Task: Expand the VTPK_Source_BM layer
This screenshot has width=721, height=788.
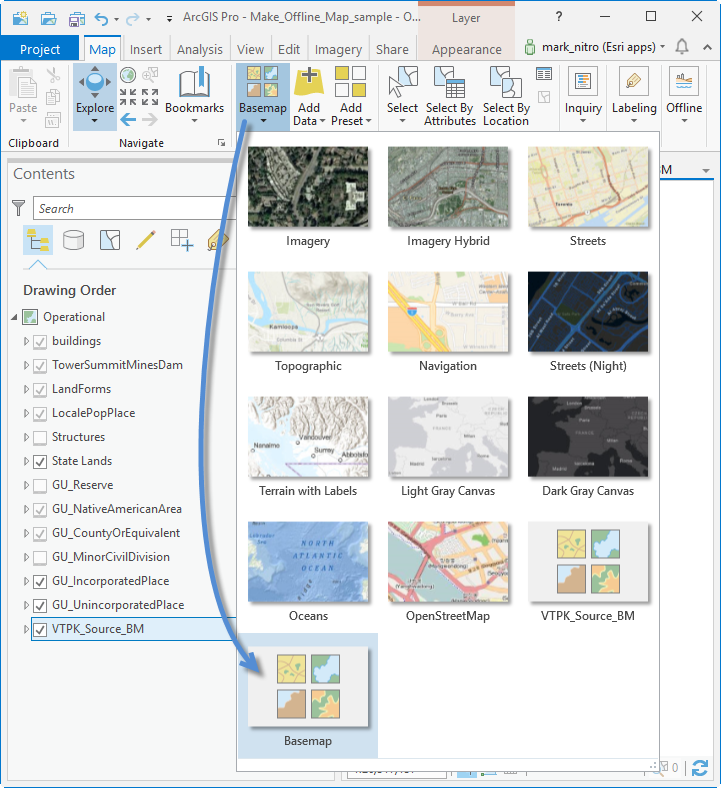Action: click(26, 629)
